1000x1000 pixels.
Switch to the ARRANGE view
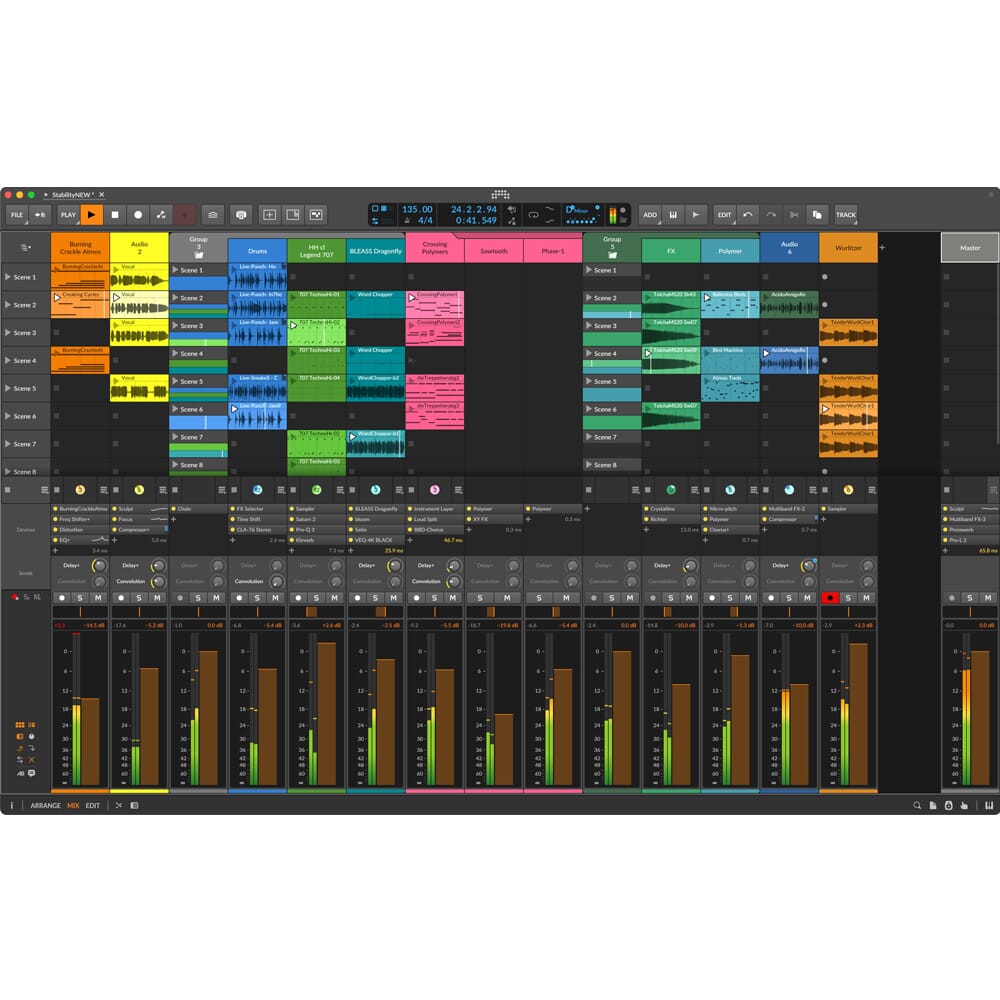click(45, 805)
